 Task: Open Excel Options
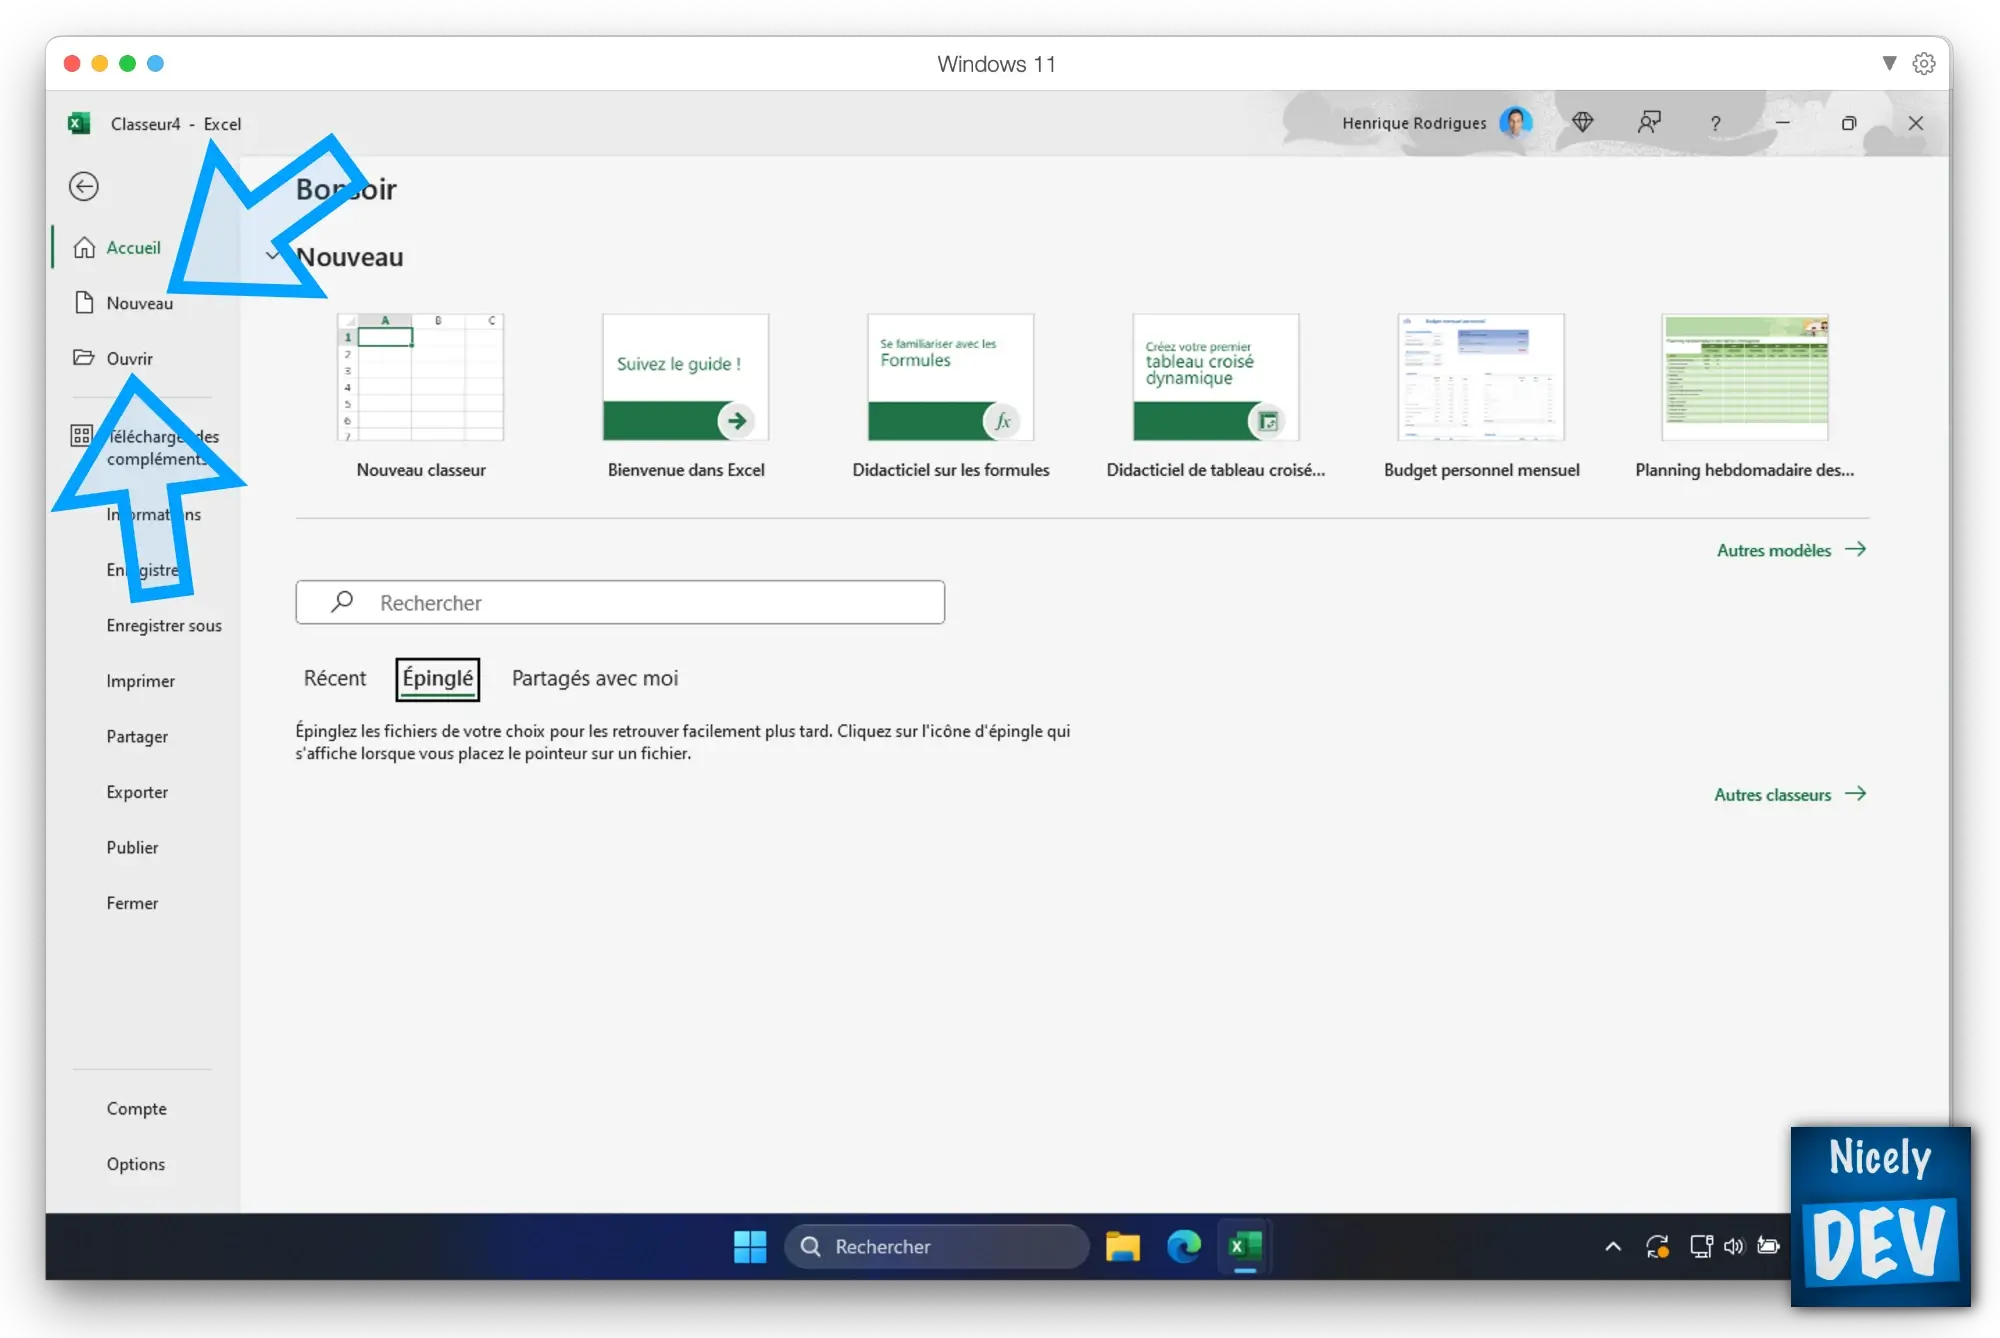coord(135,1164)
